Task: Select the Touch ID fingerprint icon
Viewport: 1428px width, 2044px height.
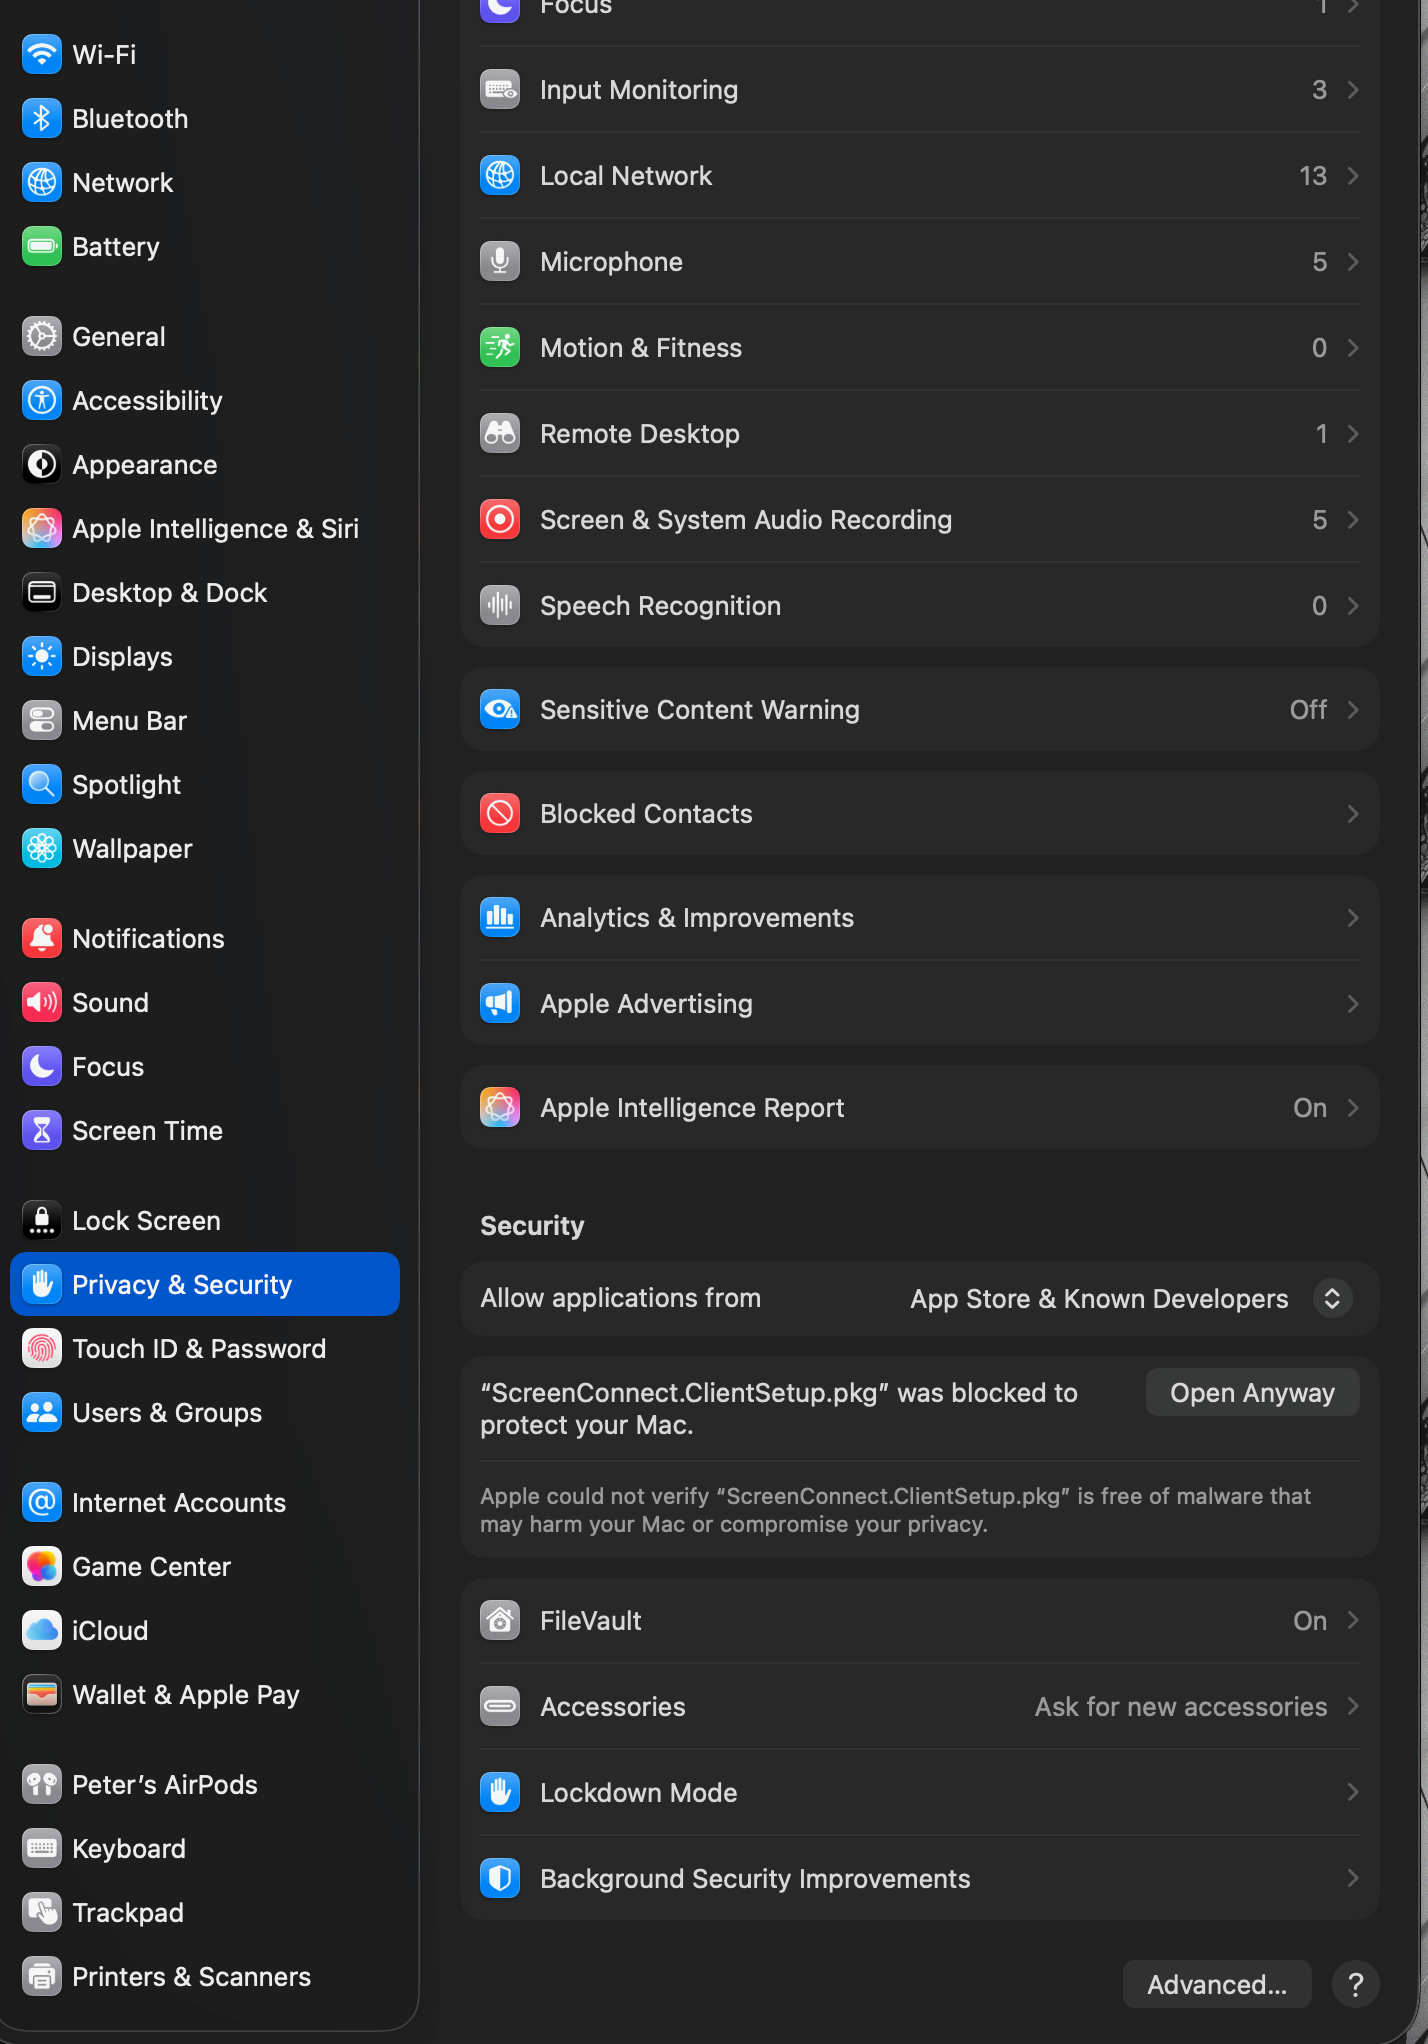Action: click(x=42, y=1349)
